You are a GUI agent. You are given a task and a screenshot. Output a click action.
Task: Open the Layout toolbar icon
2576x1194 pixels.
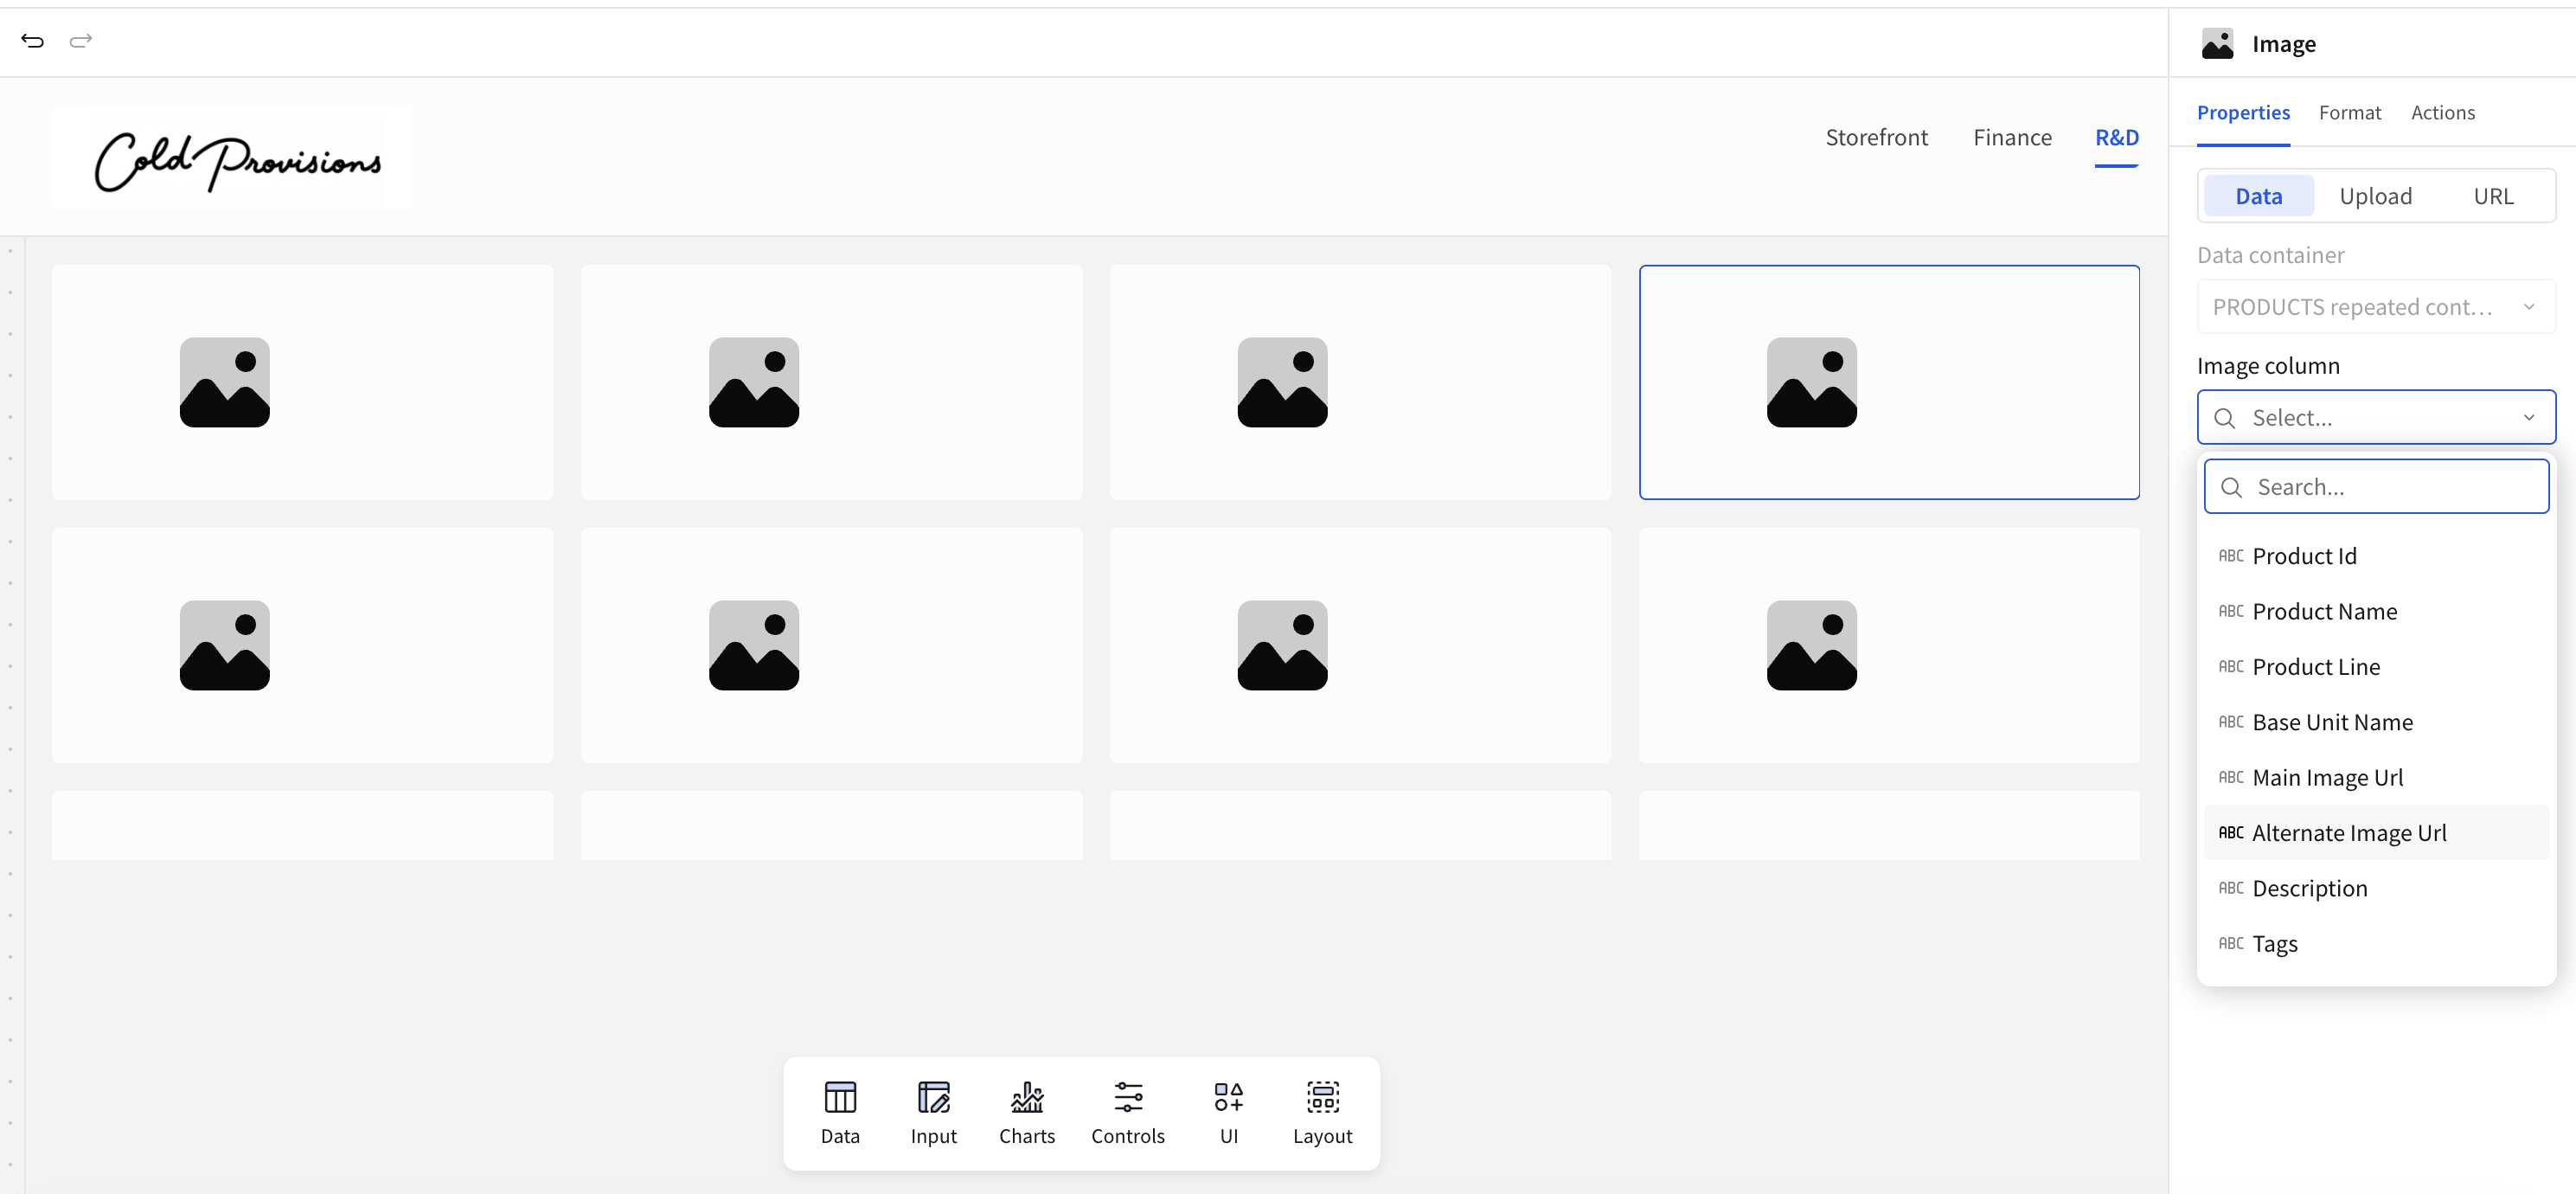point(1321,1112)
